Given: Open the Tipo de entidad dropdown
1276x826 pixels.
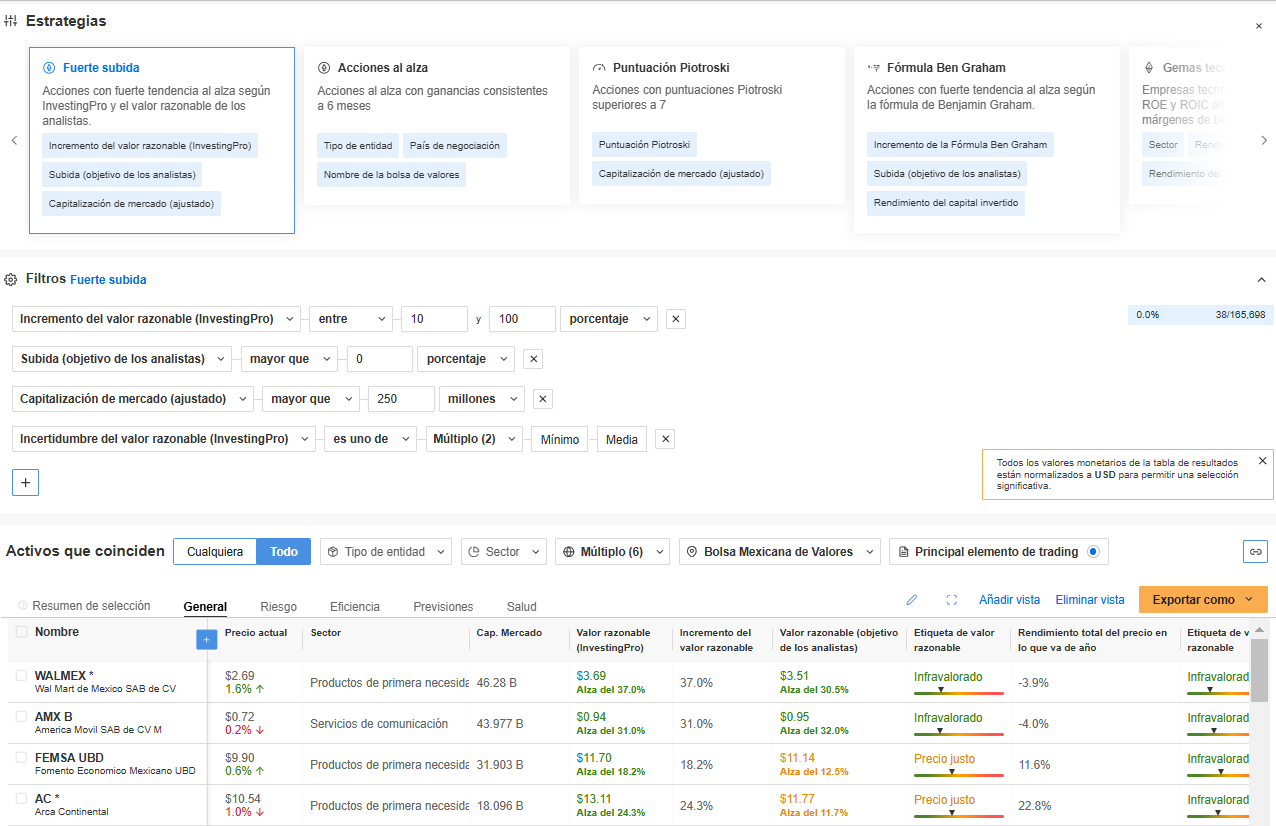Looking at the screenshot, I should 386,552.
